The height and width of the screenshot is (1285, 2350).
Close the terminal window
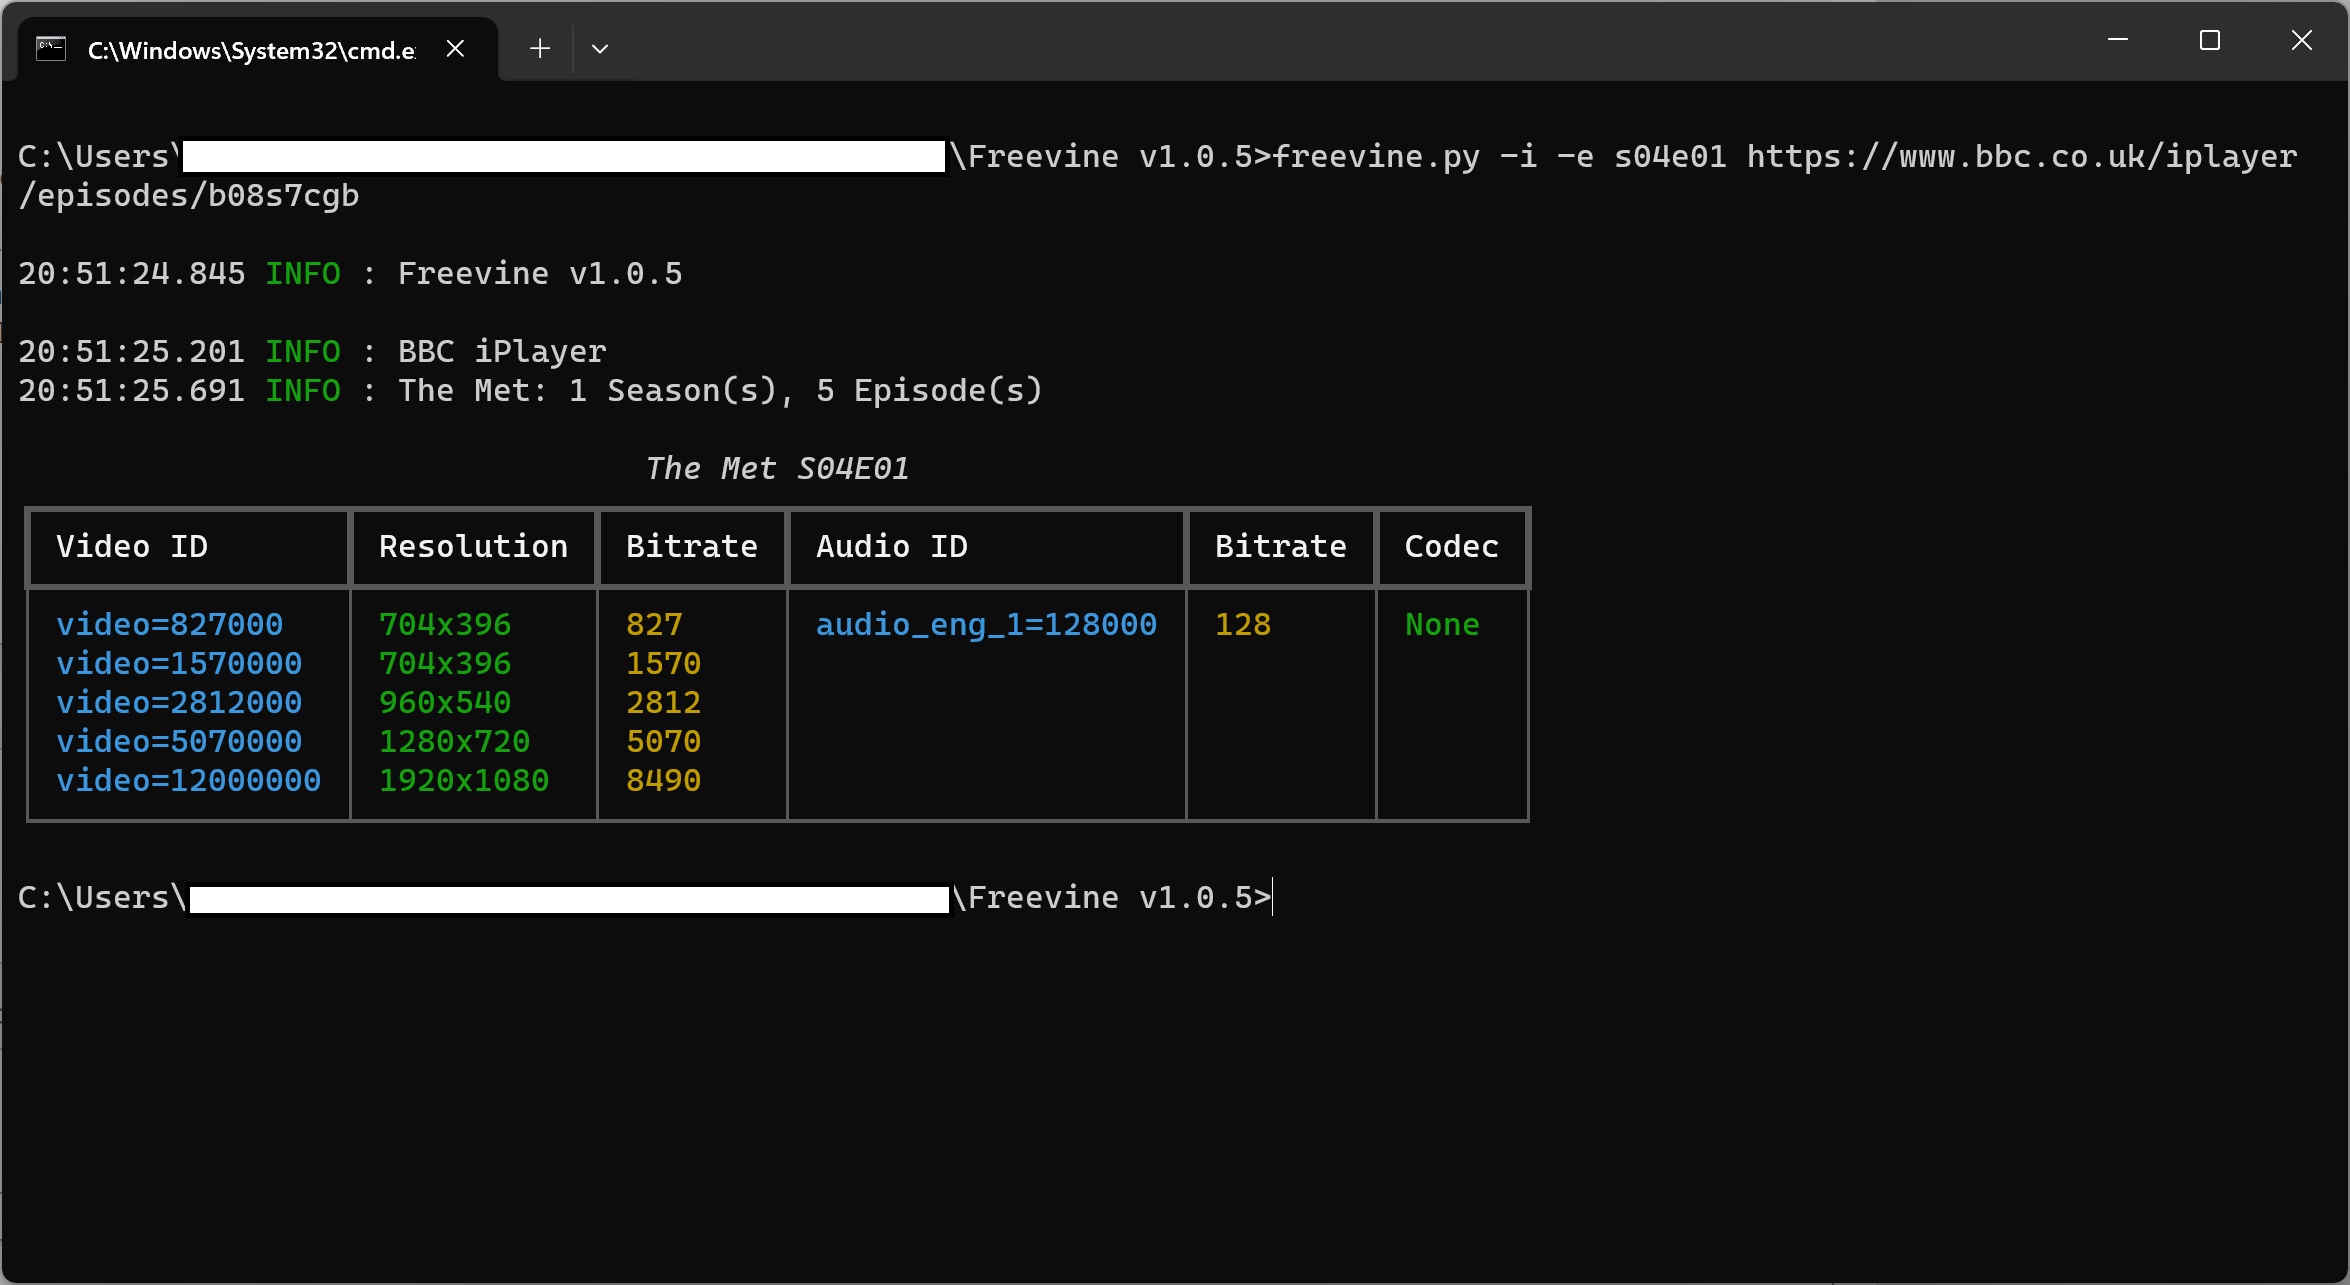click(2301, 40)
